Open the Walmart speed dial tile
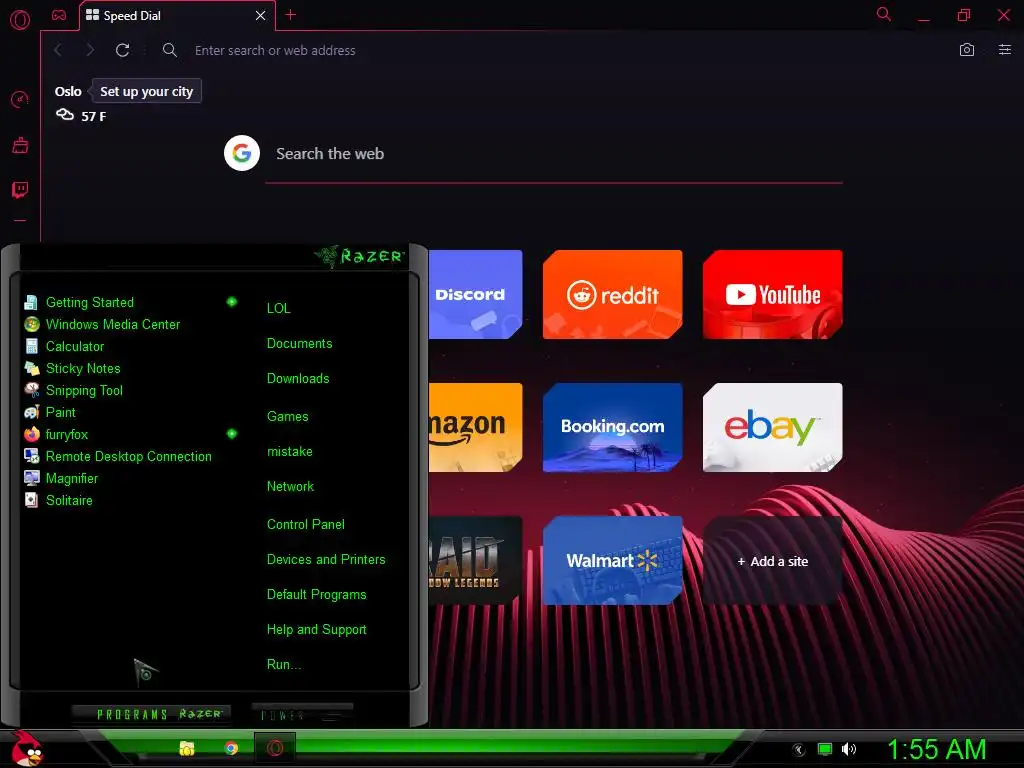The height and width of the screenshot is (768, 1024). coord(613,561)
